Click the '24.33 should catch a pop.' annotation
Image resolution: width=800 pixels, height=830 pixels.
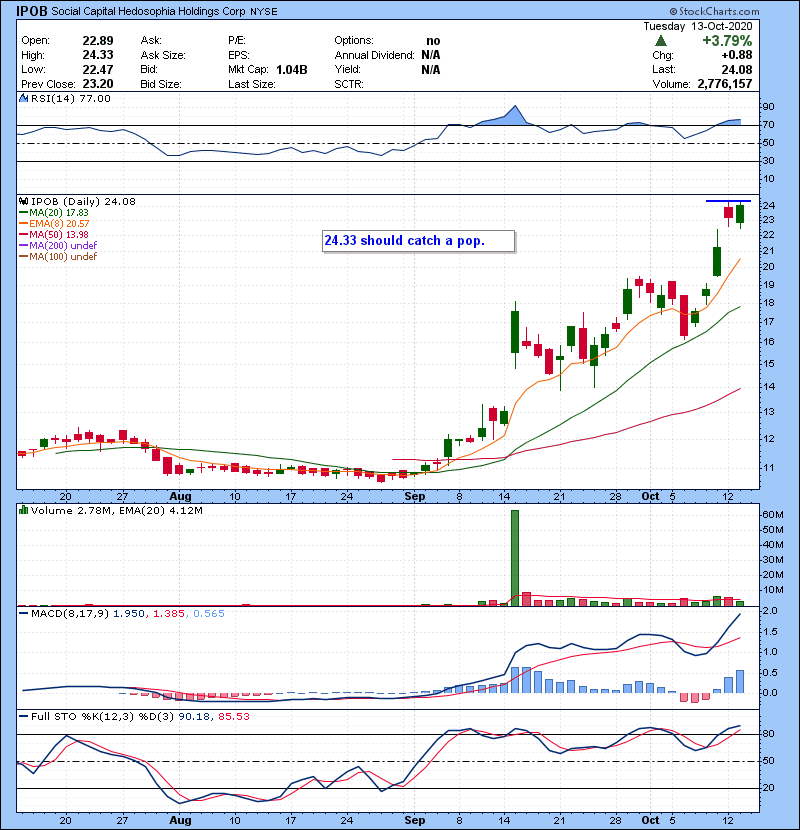pos(418,241)
